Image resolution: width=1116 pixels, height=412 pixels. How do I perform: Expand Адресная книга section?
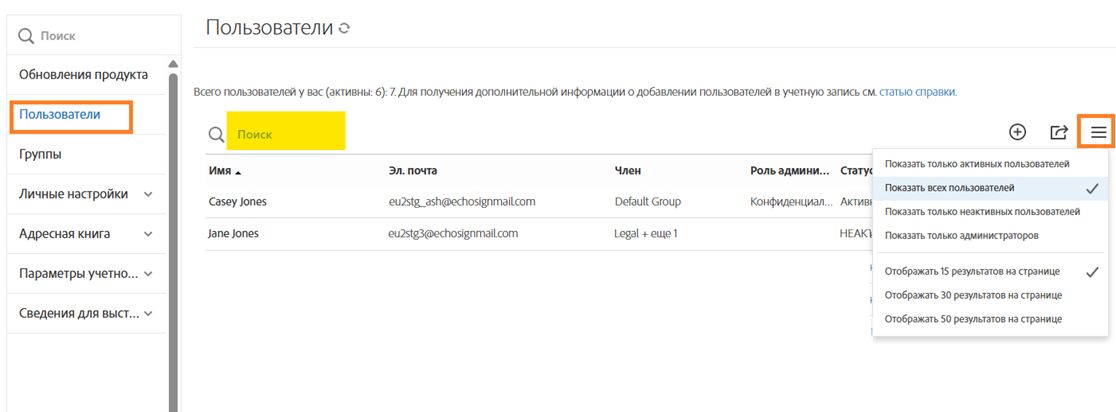(x=148, y=234)
